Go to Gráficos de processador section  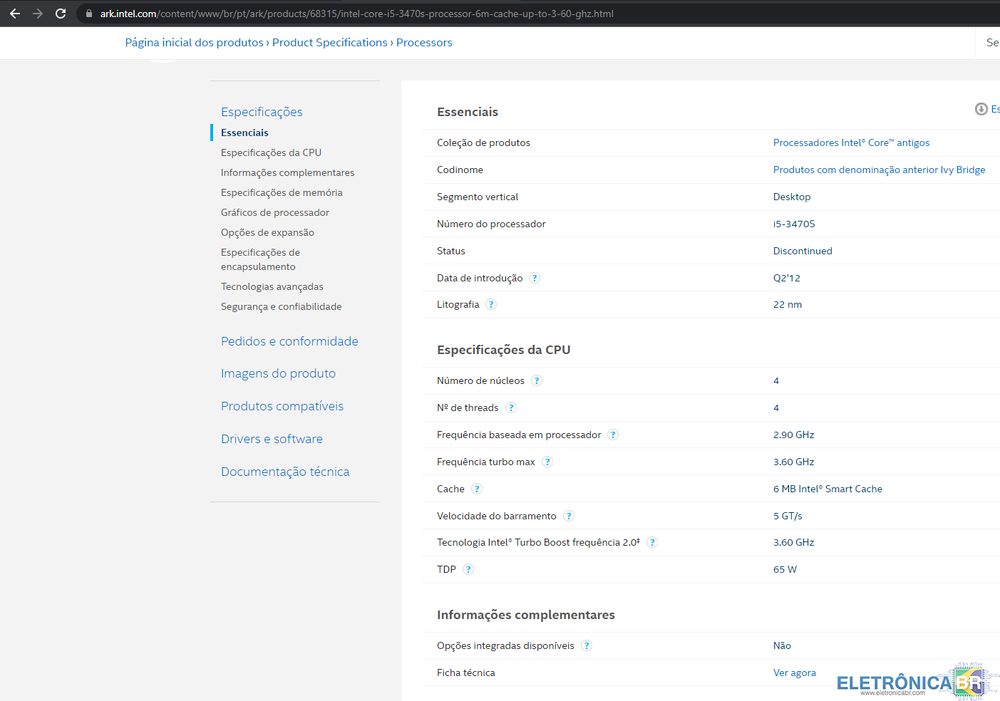(275, 213)
